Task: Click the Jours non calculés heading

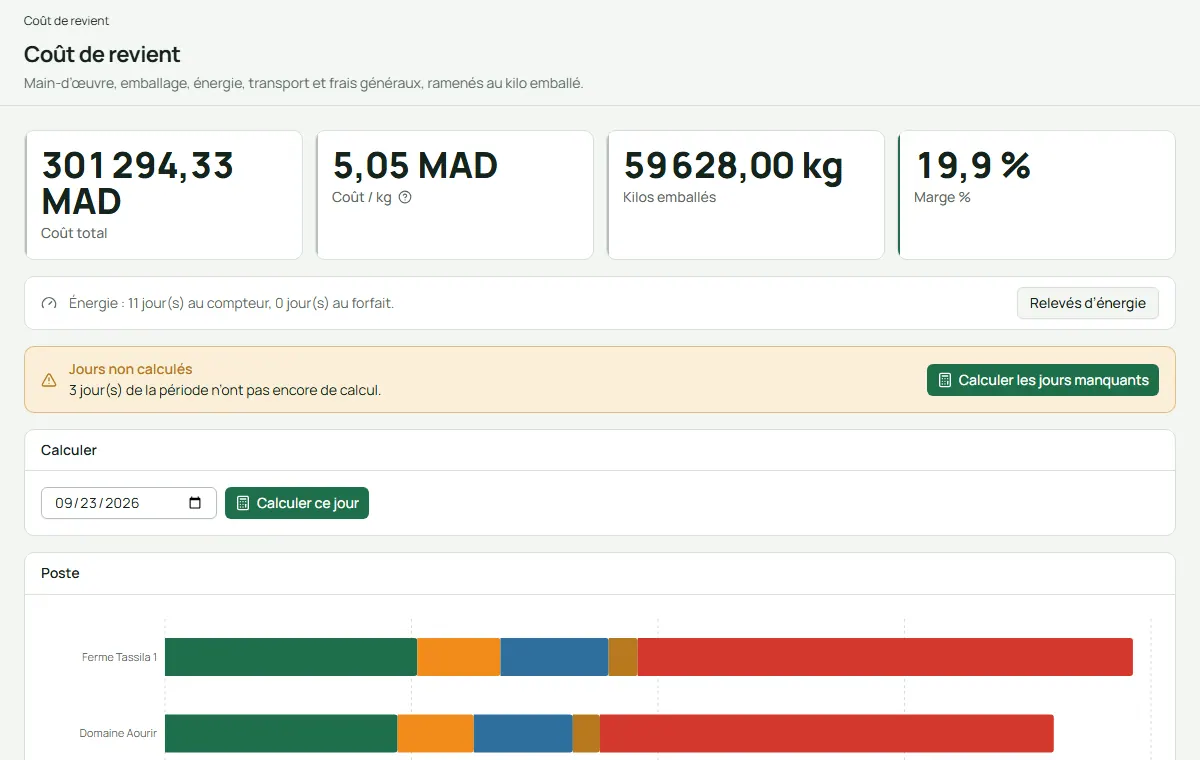Action: [130, 369]
